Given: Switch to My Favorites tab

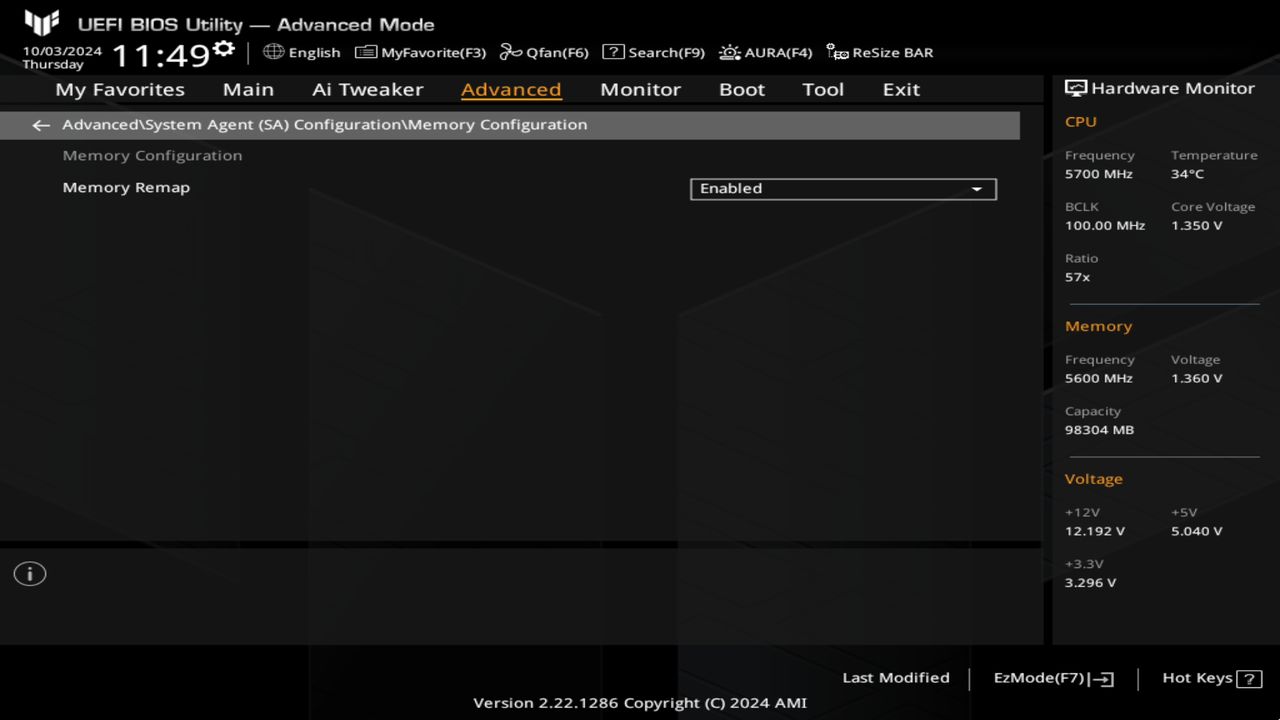Looking at the screenshot, I should 120,89.
